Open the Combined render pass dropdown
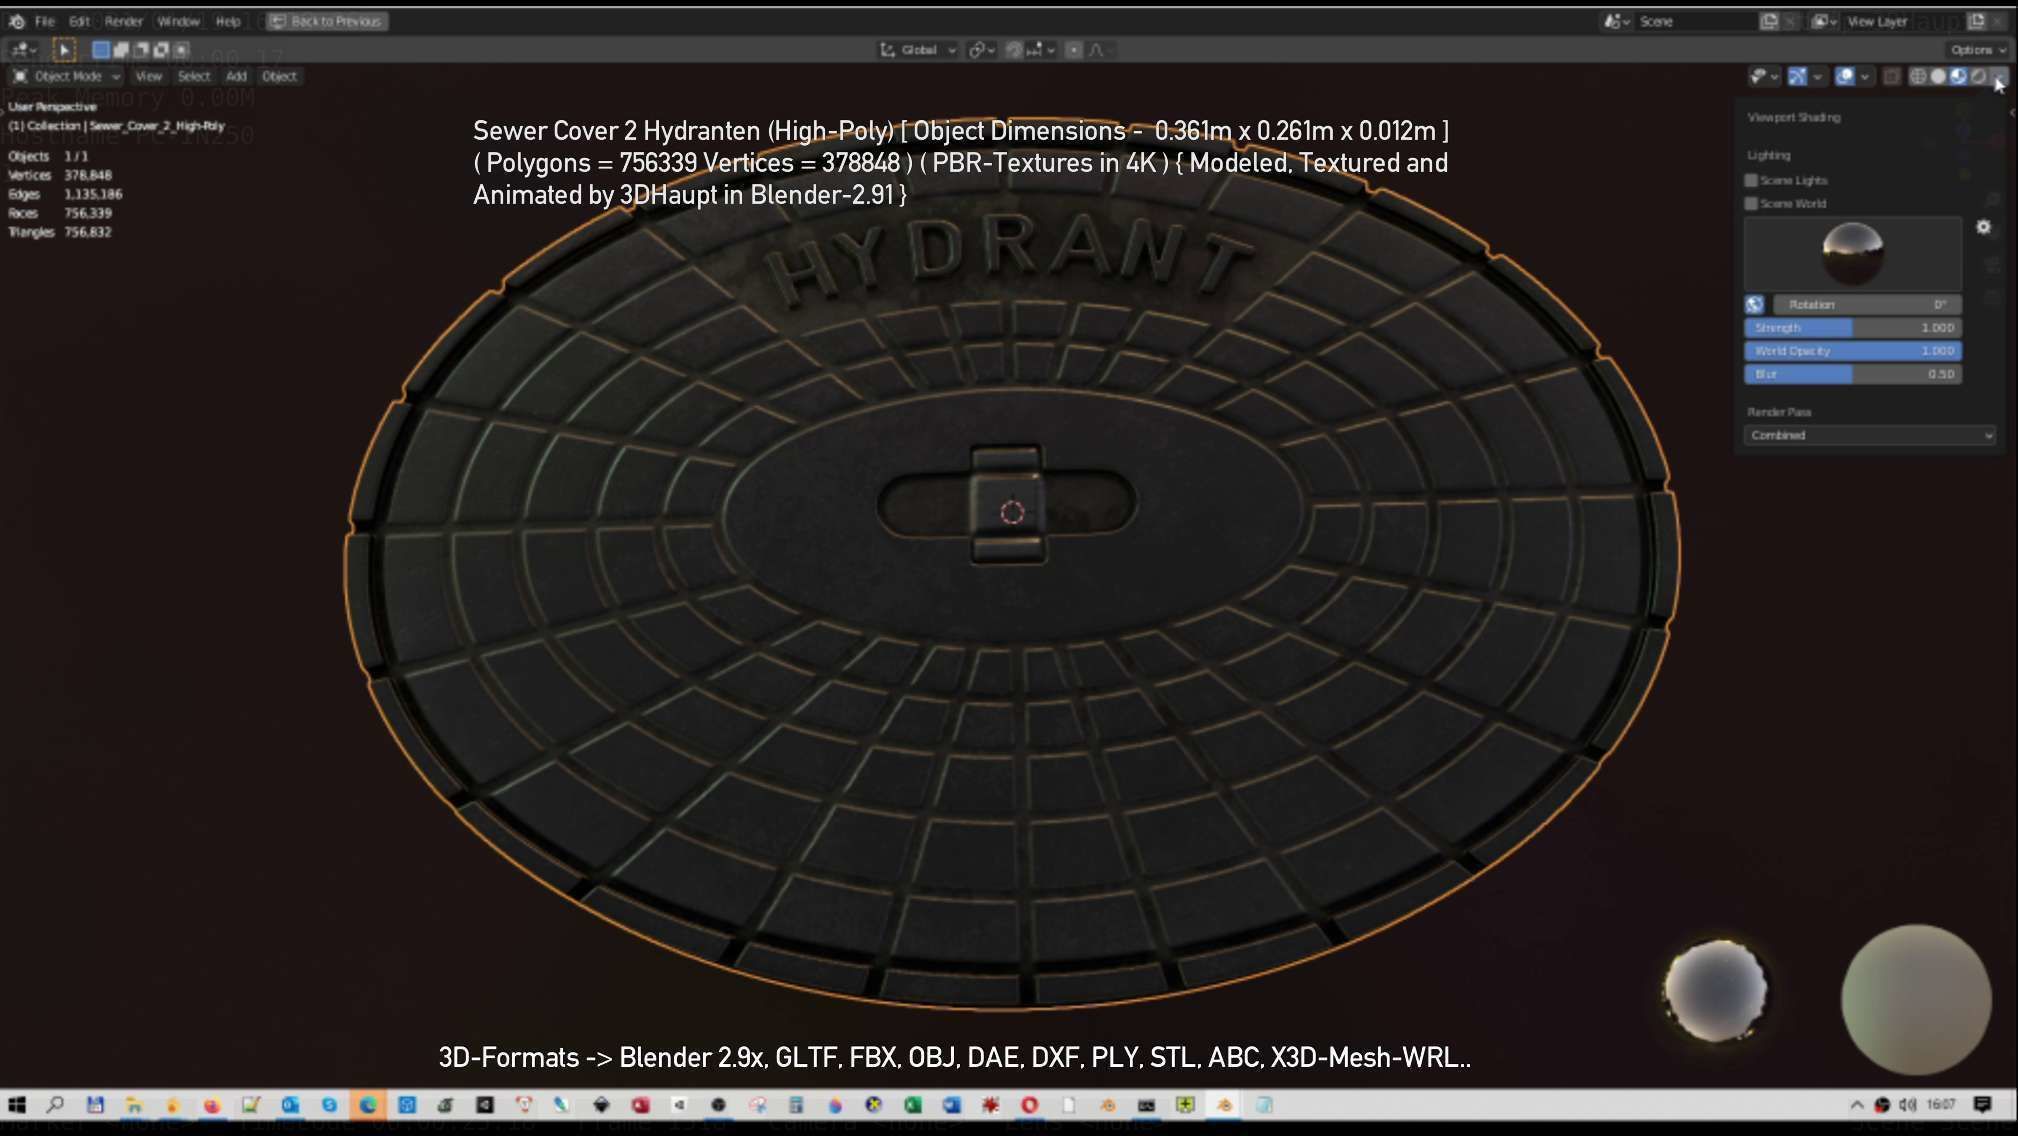 click(1870, 435)
